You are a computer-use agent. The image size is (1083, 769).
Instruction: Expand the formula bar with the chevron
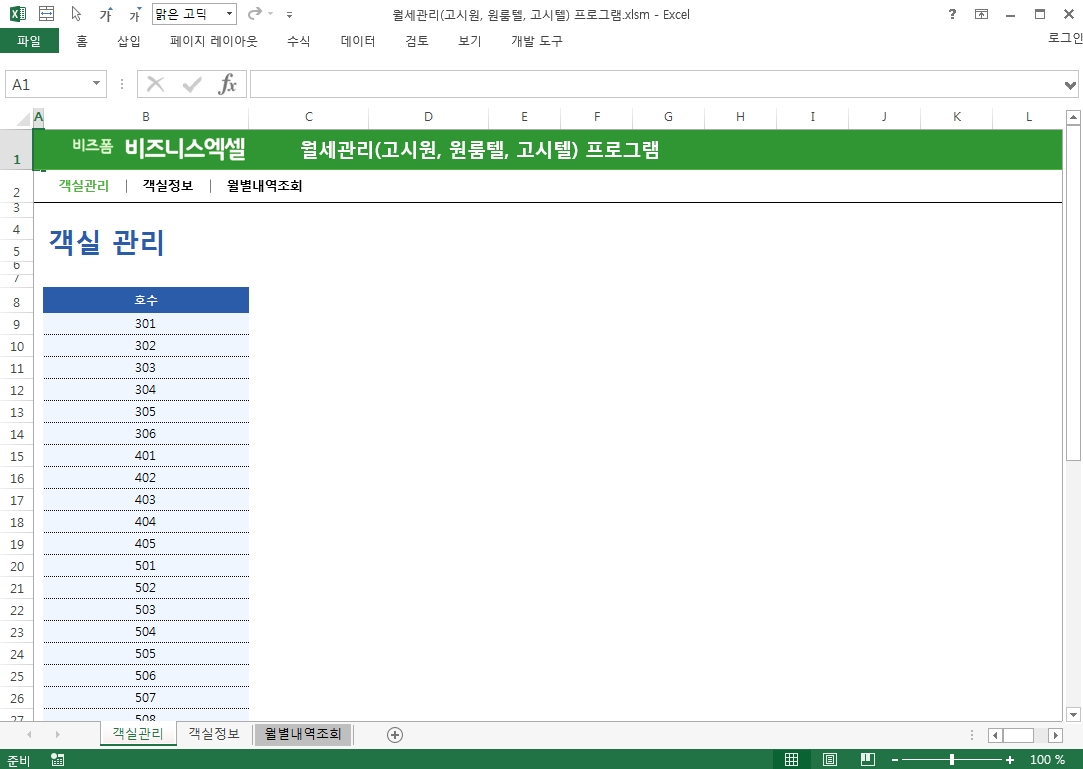click(1070, 85)
